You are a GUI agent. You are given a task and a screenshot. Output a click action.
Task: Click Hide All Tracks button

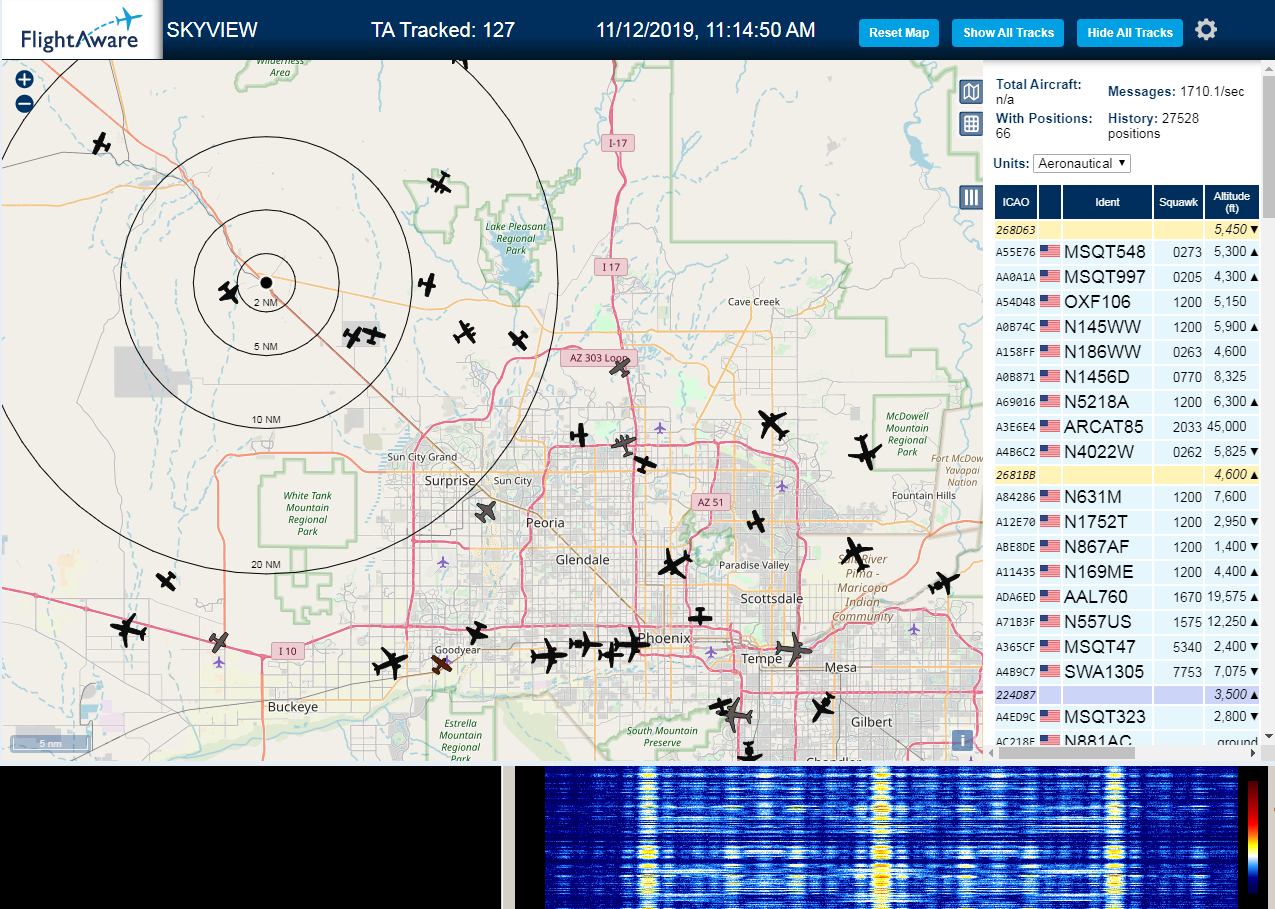pos(1130,33)
